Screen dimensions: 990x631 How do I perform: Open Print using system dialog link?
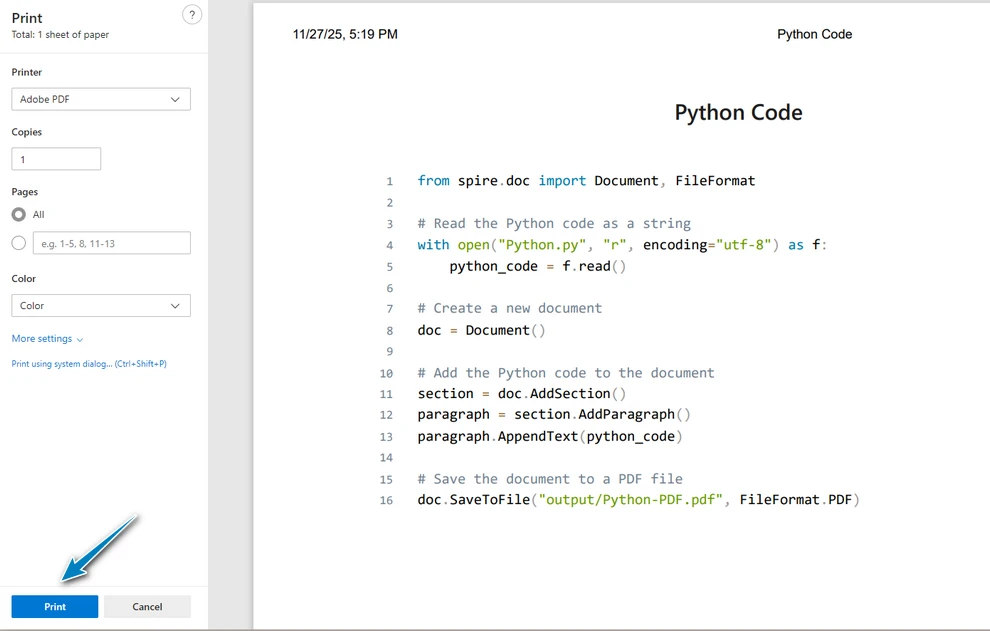pos(89,364)
